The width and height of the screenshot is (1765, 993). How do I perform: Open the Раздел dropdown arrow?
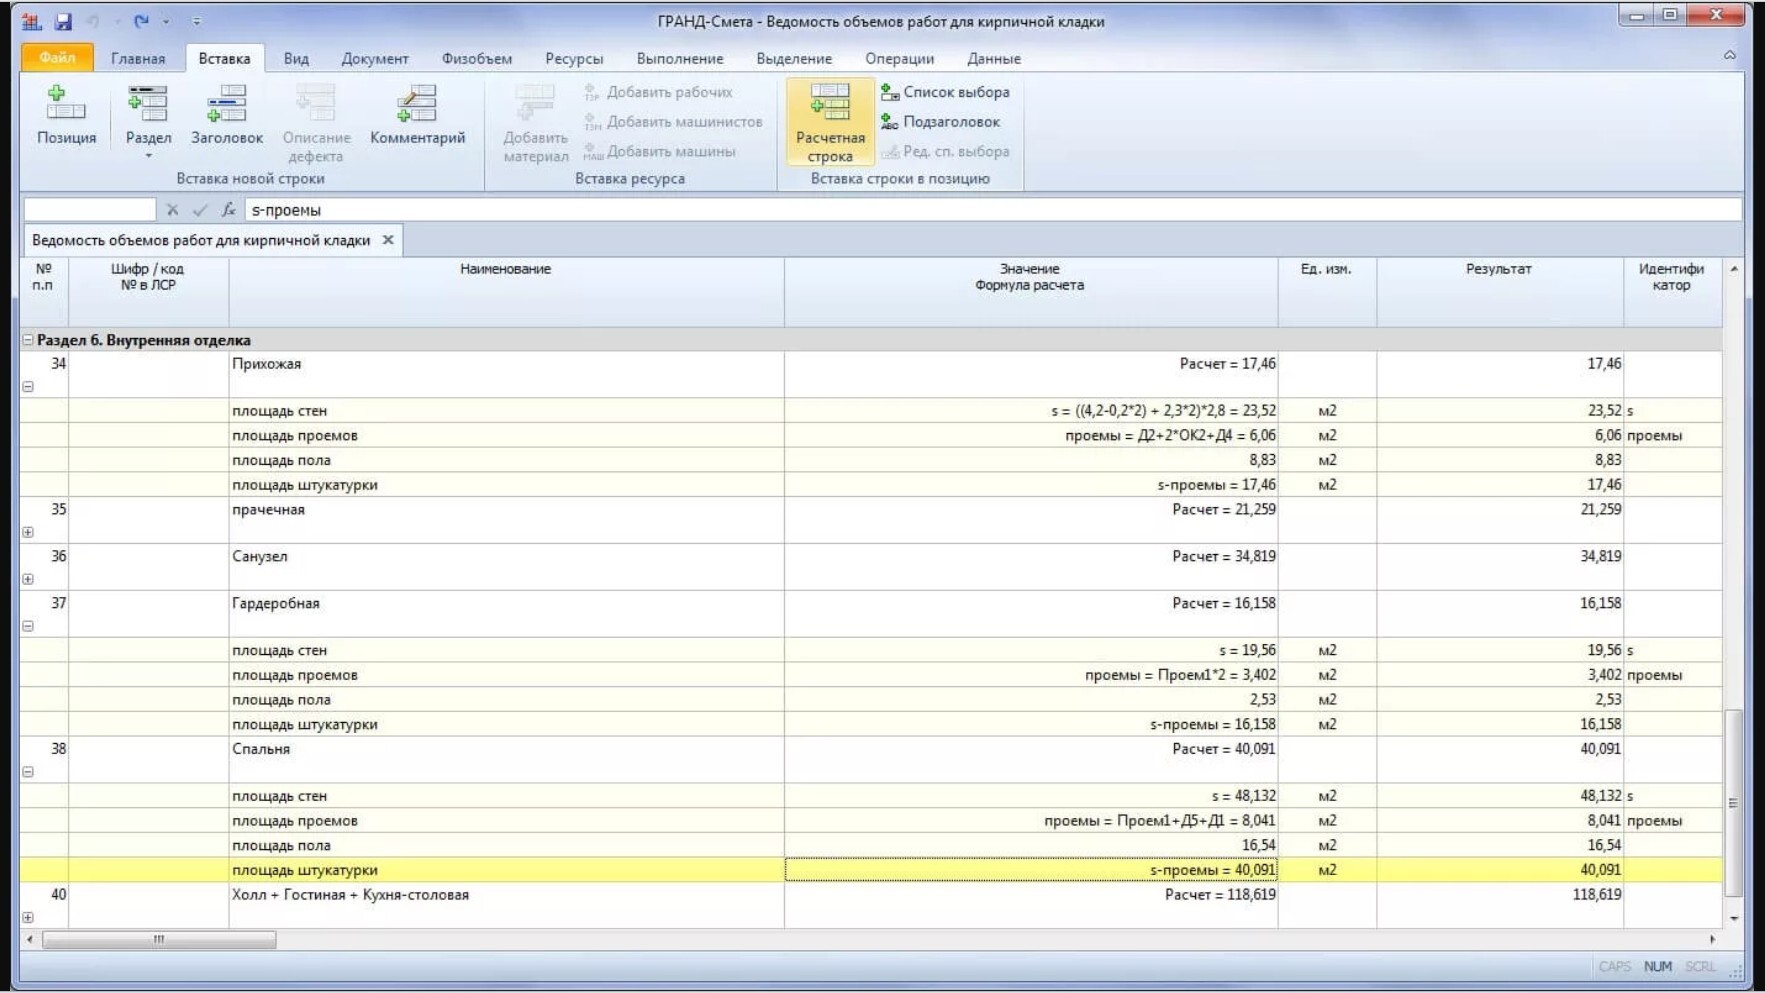click(x=148, y=156)
